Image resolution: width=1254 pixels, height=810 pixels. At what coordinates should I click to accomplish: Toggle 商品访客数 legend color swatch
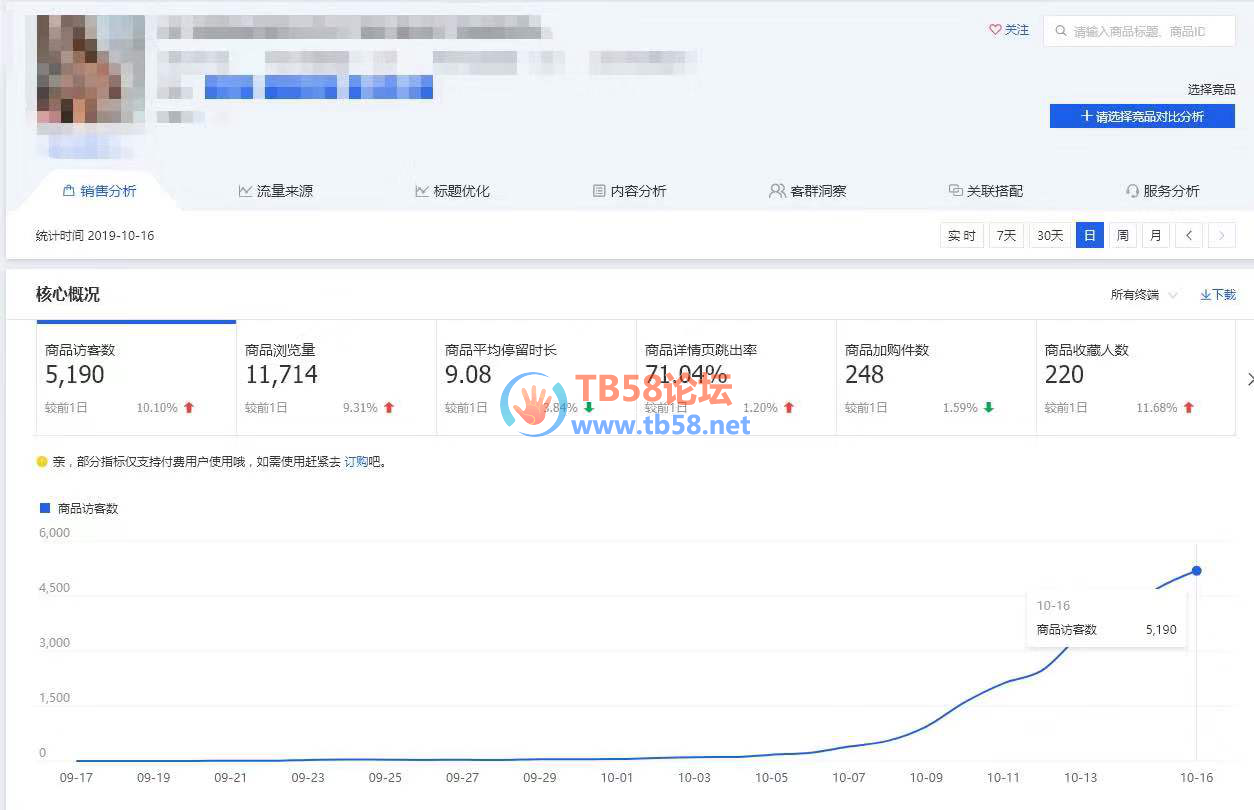(x=44, y=508)
